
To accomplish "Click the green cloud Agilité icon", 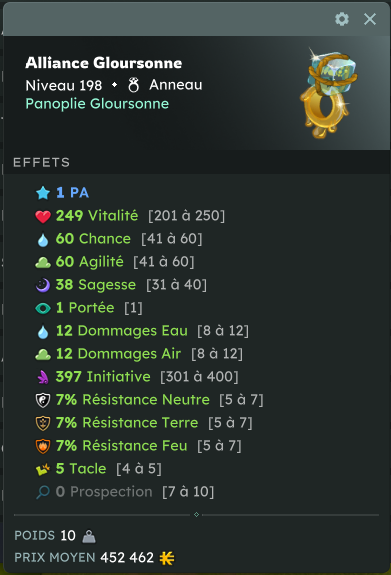I will point(43,263).
